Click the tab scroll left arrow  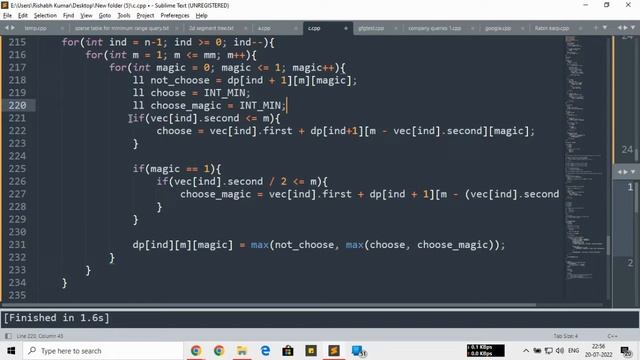coord(7,28)
